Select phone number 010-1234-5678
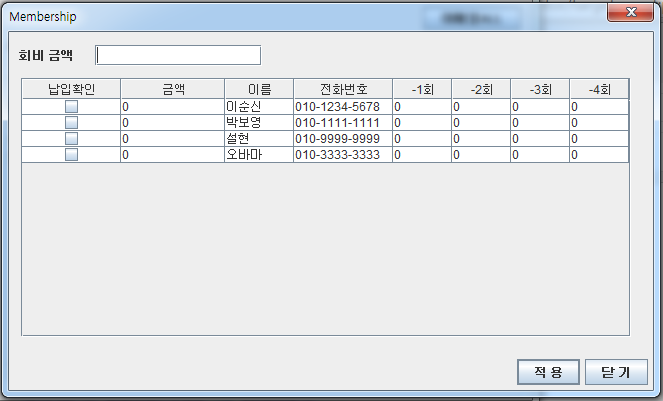The image size is (663, 401). coord(343,107)
